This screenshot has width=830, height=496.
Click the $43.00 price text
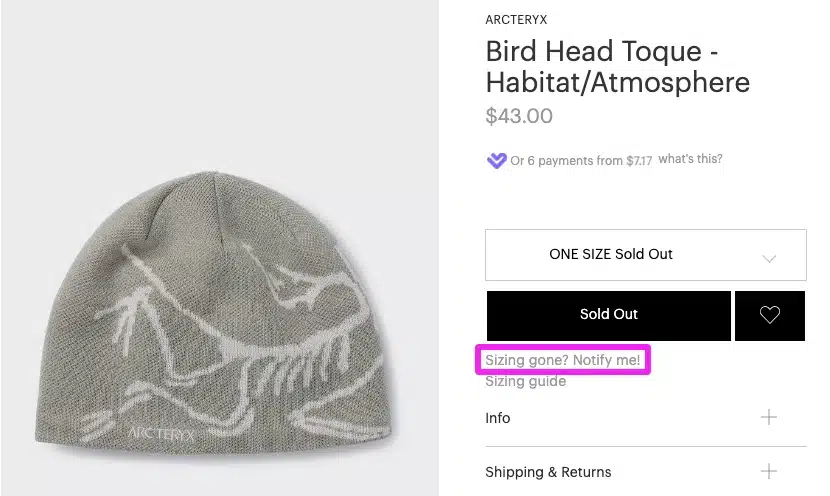(x=519, y=116)
